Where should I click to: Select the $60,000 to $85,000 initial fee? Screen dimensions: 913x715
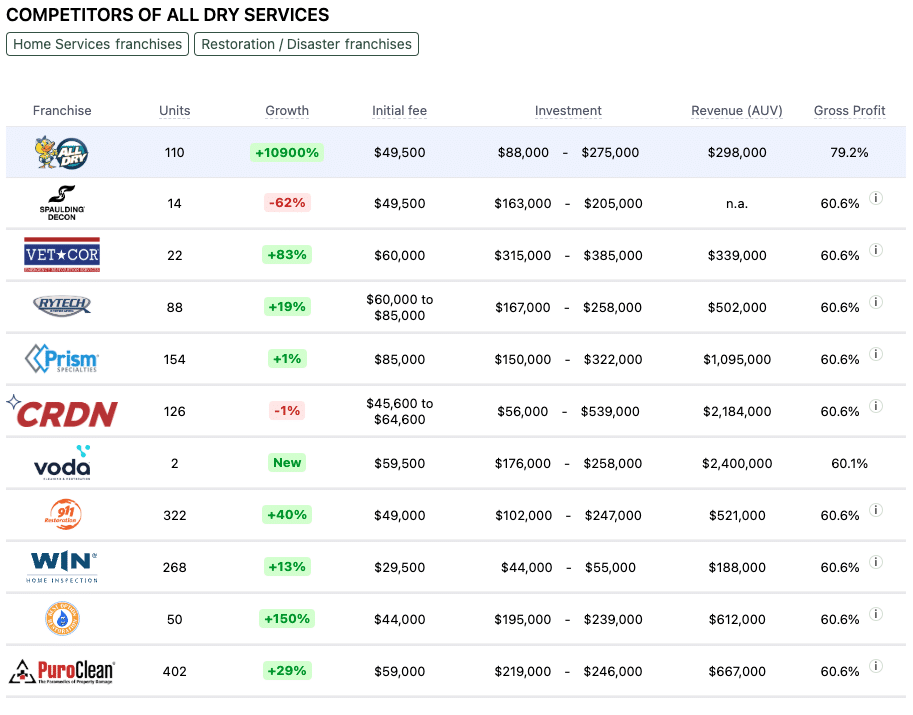click(x=399, y=307)
